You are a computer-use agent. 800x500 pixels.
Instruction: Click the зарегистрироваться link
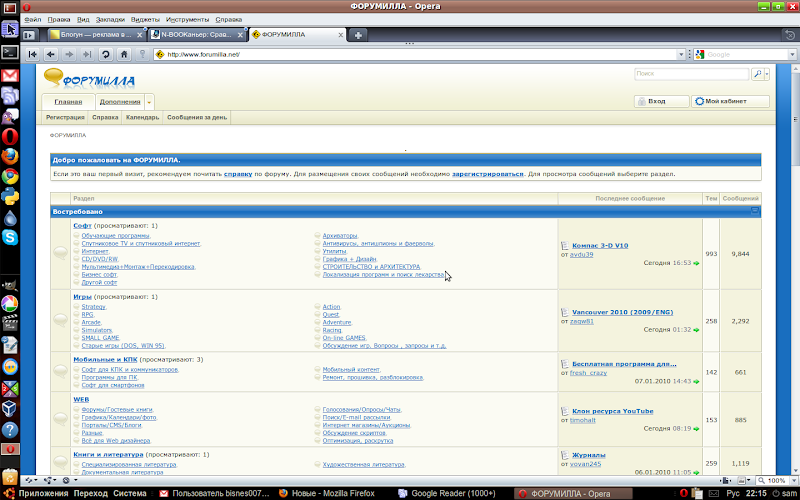tap(488, 174)
